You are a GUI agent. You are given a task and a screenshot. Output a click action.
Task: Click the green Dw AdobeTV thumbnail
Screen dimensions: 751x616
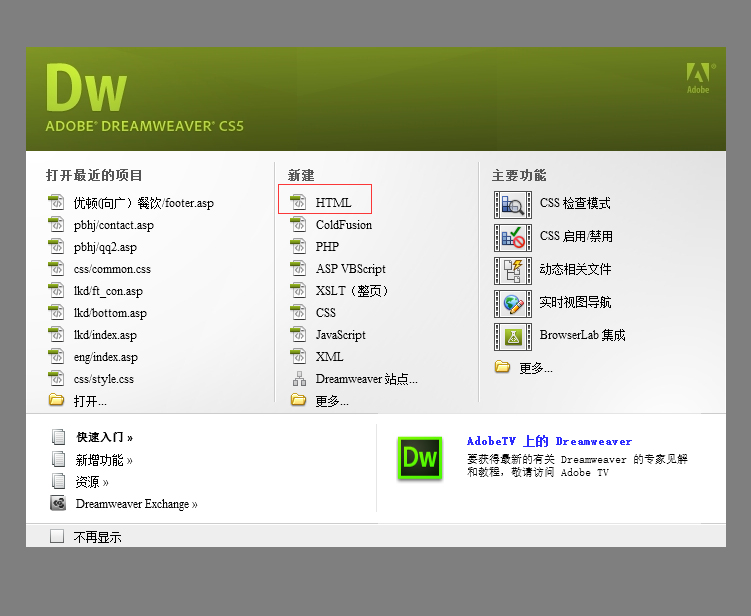click(x=419, y=458)
